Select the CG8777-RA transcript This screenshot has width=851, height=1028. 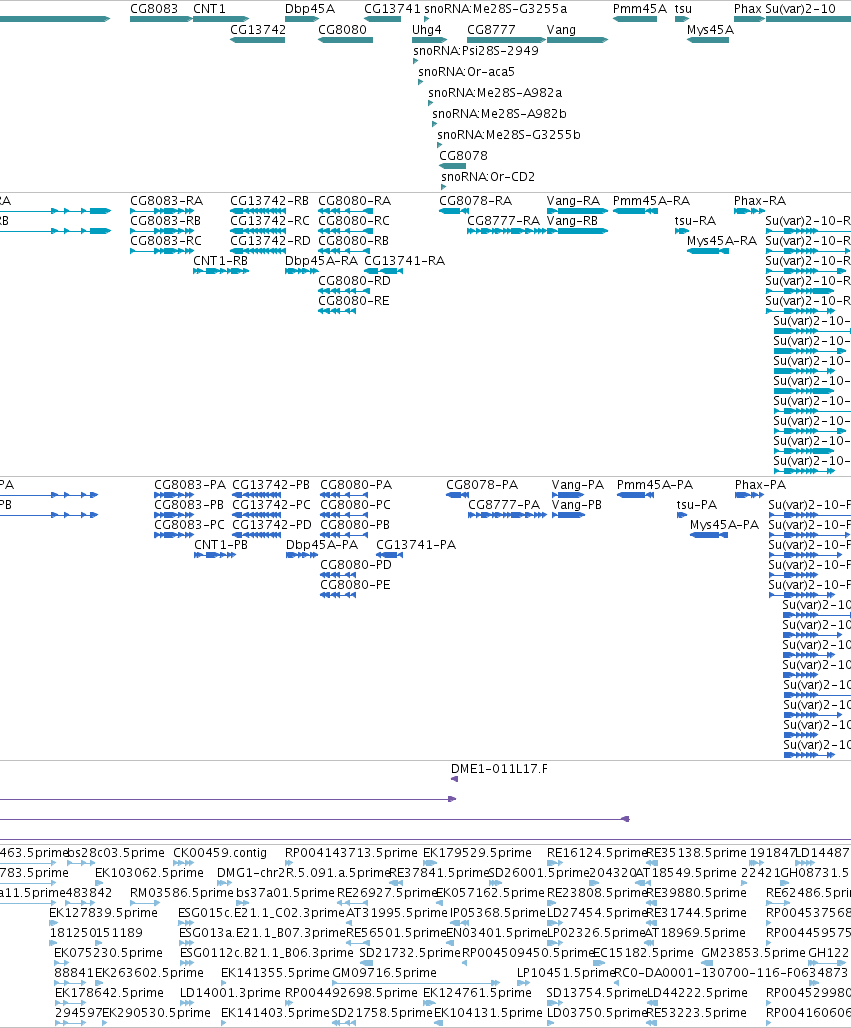point(506,231)
